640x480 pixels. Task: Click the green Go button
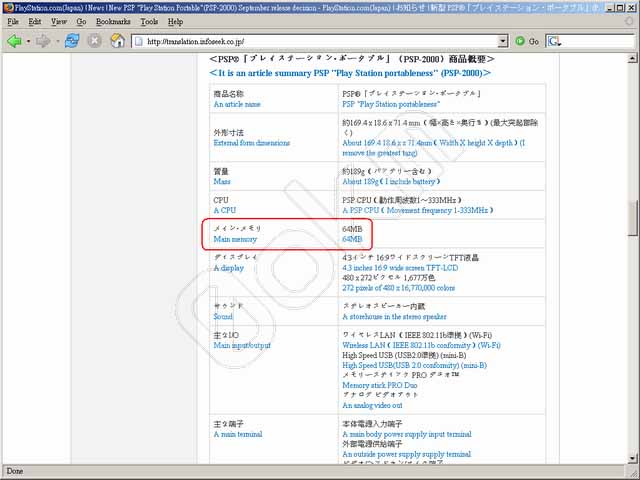527,41
